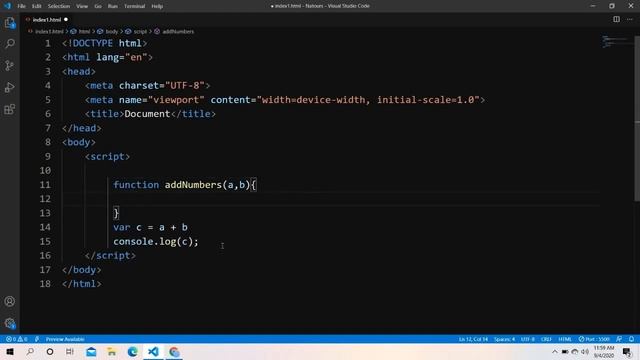Open Mail app from taskbar
Image resolution: width=640 pixels, height=360 pixels.
point(91,352)
